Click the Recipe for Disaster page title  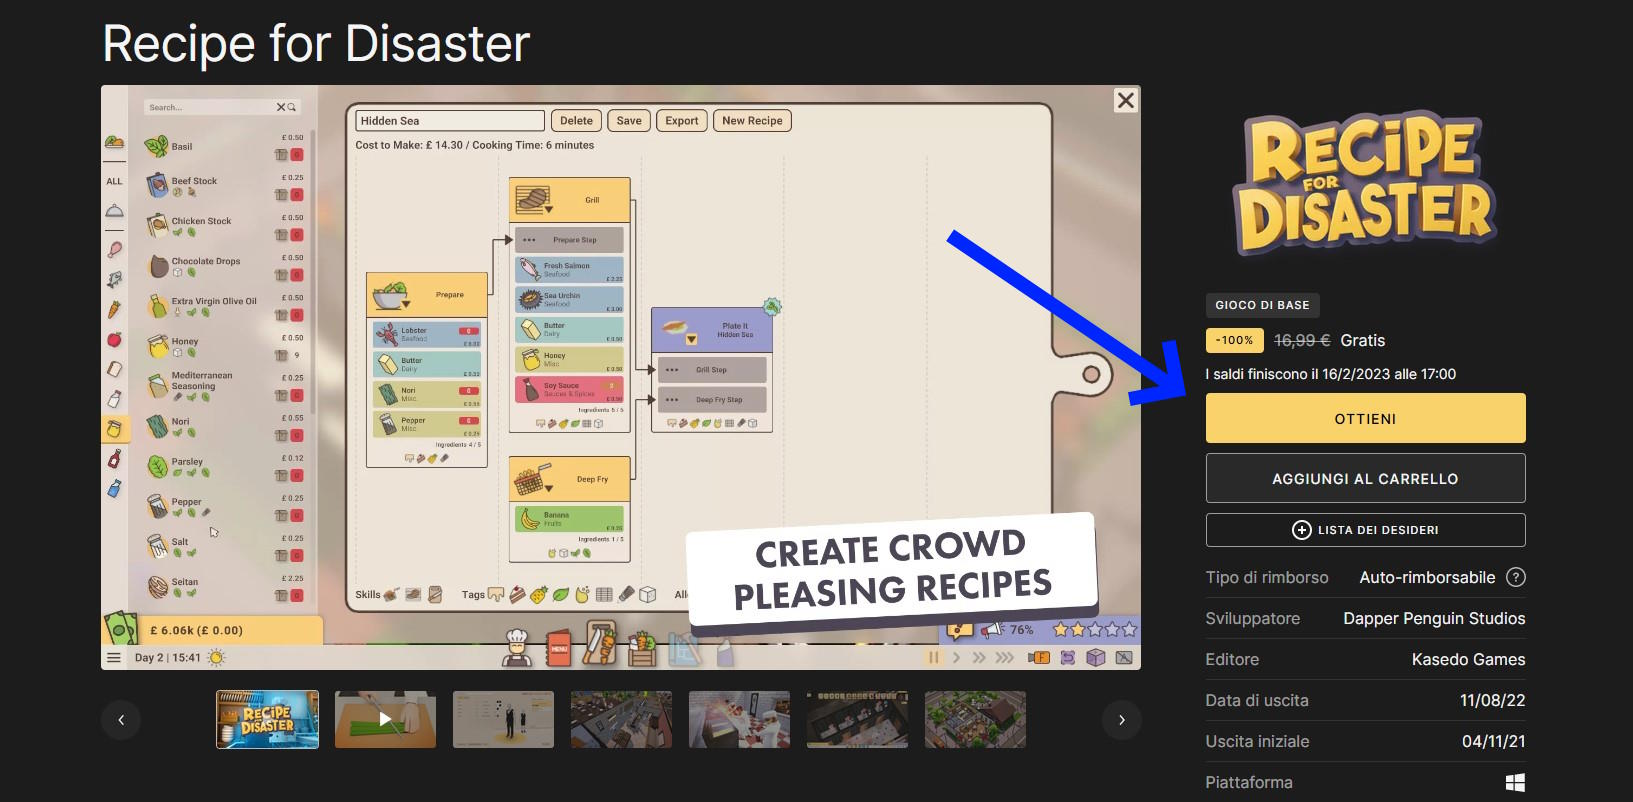[316, 44]
